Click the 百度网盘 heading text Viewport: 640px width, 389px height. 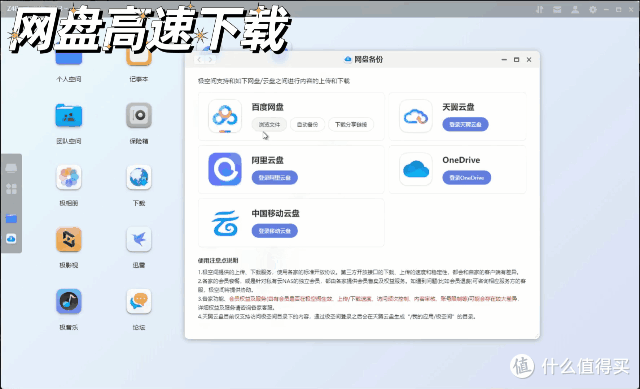coord(267,107)
